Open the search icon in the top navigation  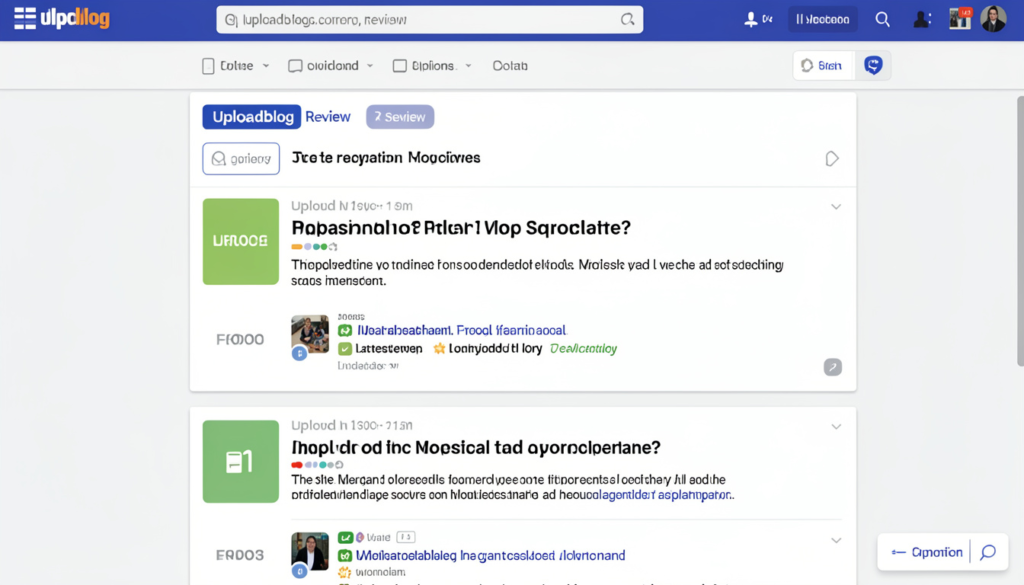tap(882, 18)
